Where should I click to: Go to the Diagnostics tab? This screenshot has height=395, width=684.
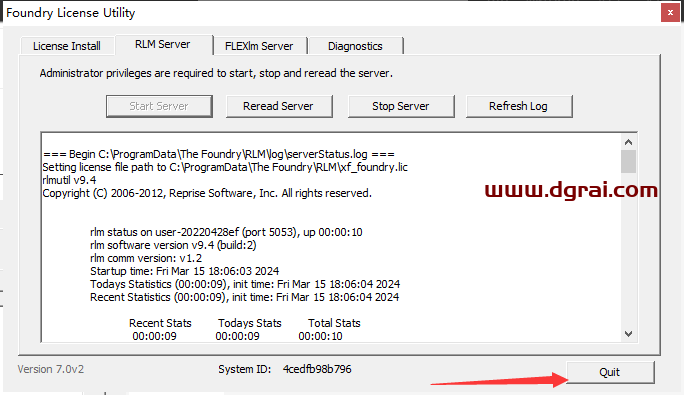point(355,46)
